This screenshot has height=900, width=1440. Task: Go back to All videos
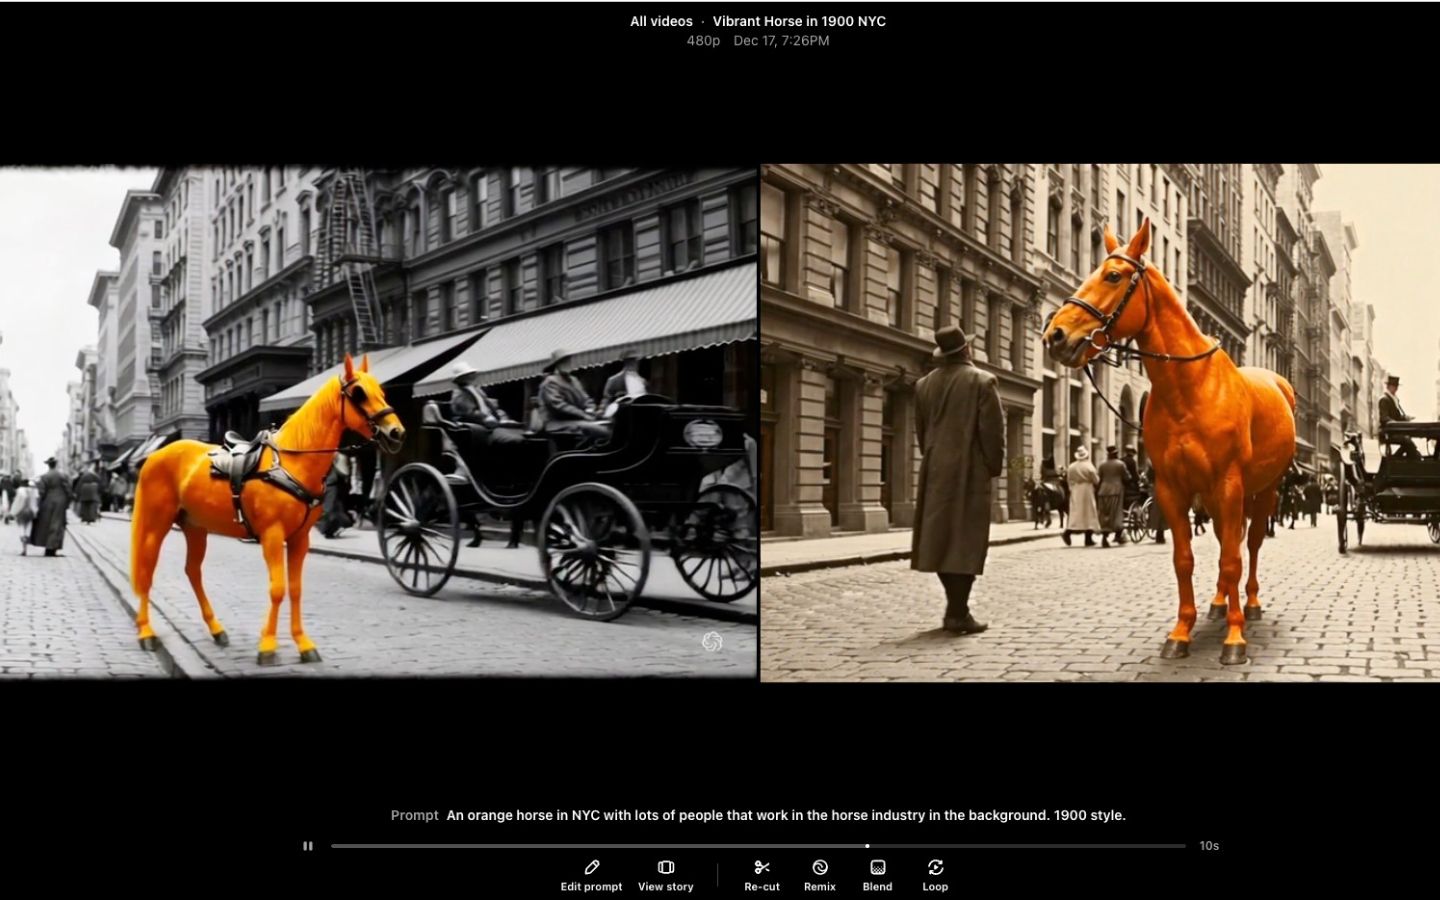tap(661, 21)
